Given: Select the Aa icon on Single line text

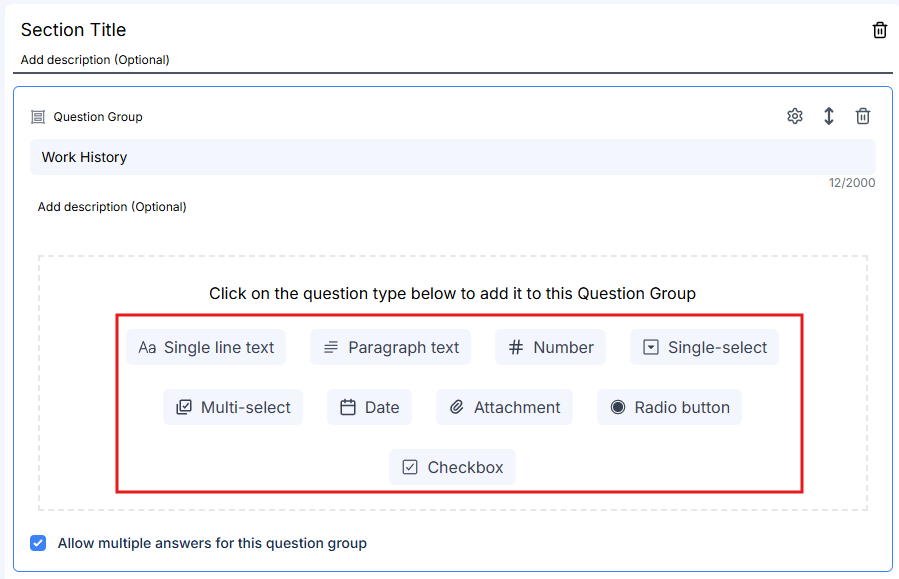Looking at the screenshot, I should point(147,347).
